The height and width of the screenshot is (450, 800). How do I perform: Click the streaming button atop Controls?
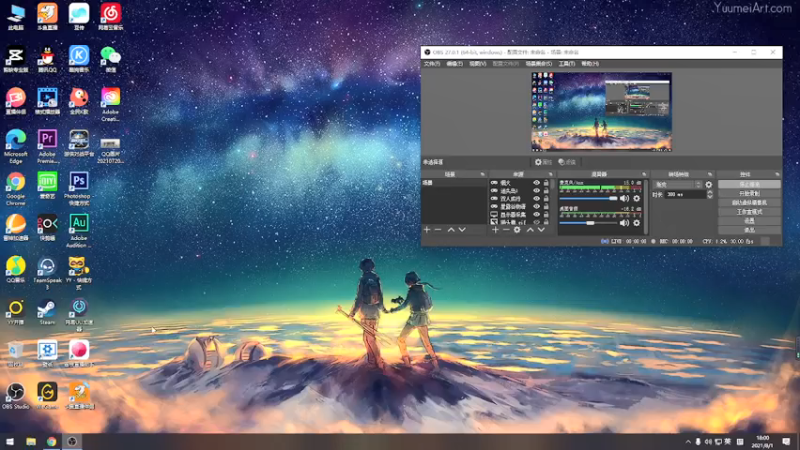click(749, 184)
